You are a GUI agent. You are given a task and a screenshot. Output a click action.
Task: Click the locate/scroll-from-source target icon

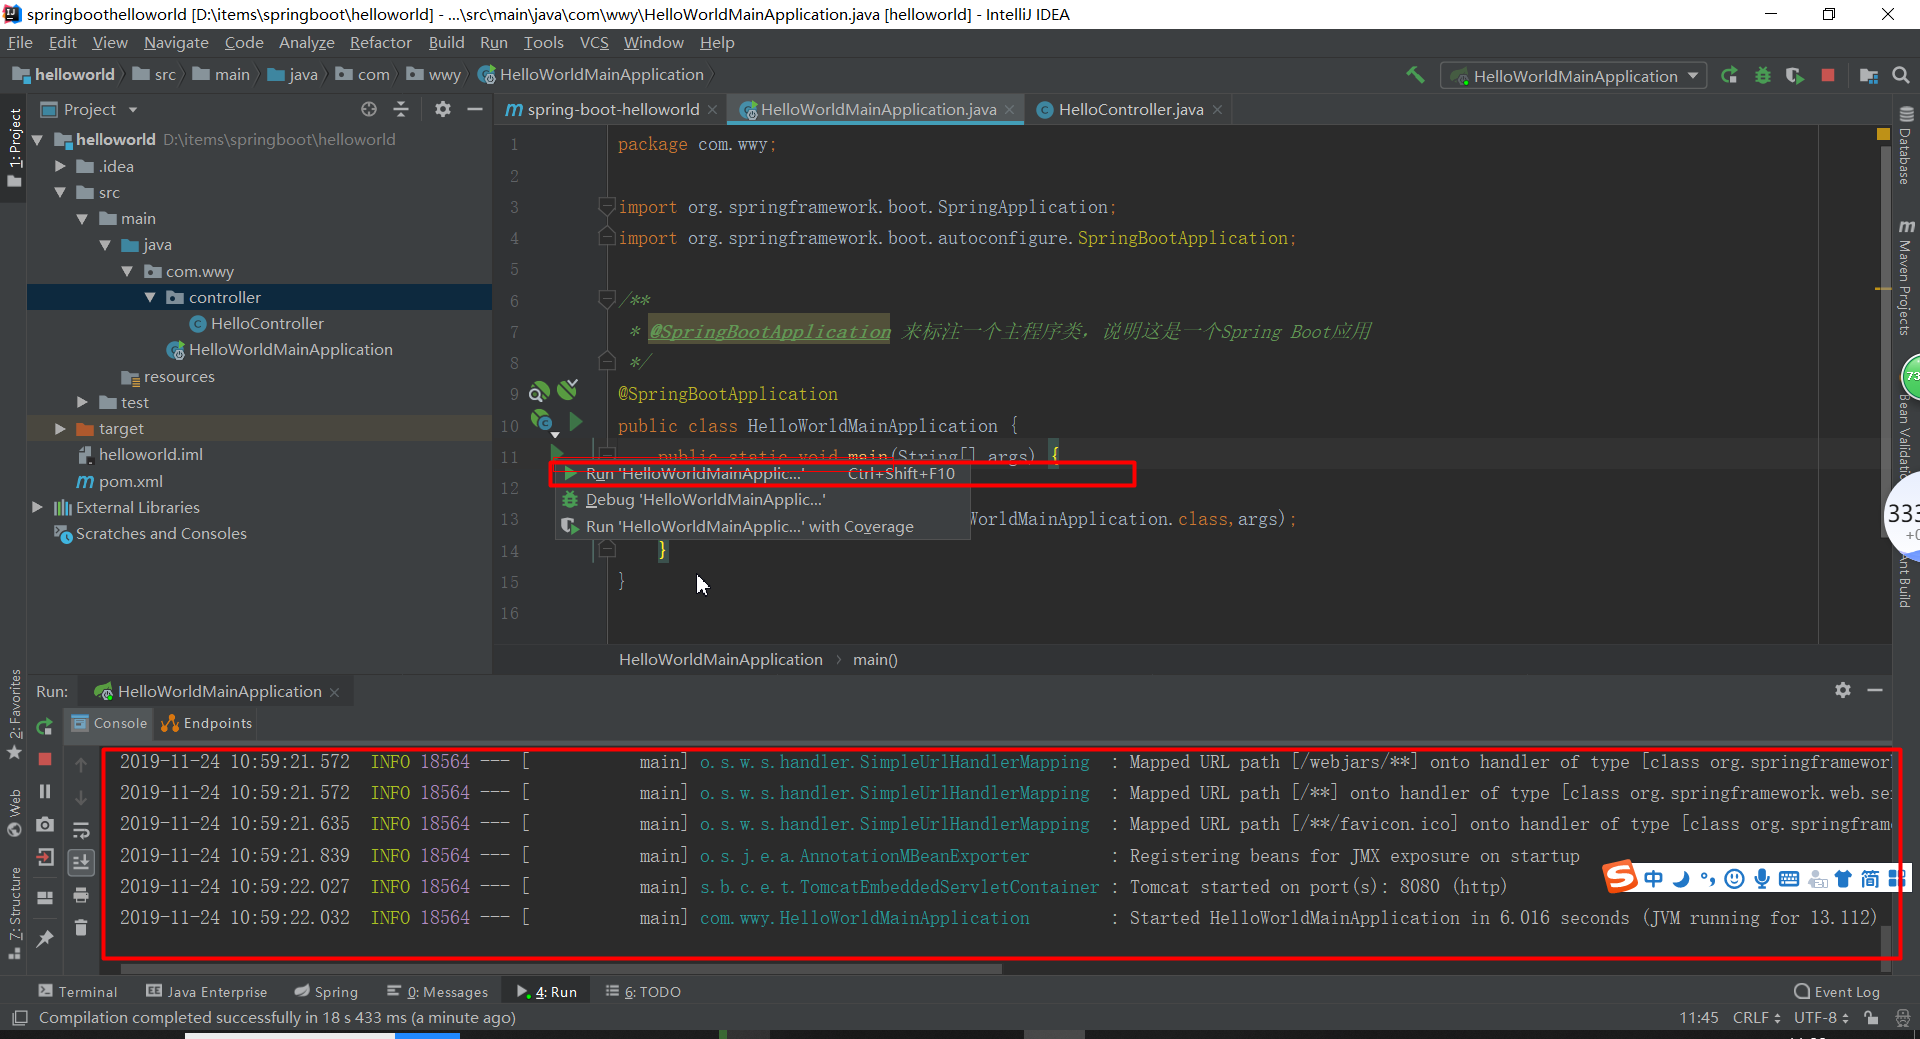[369, 109]
